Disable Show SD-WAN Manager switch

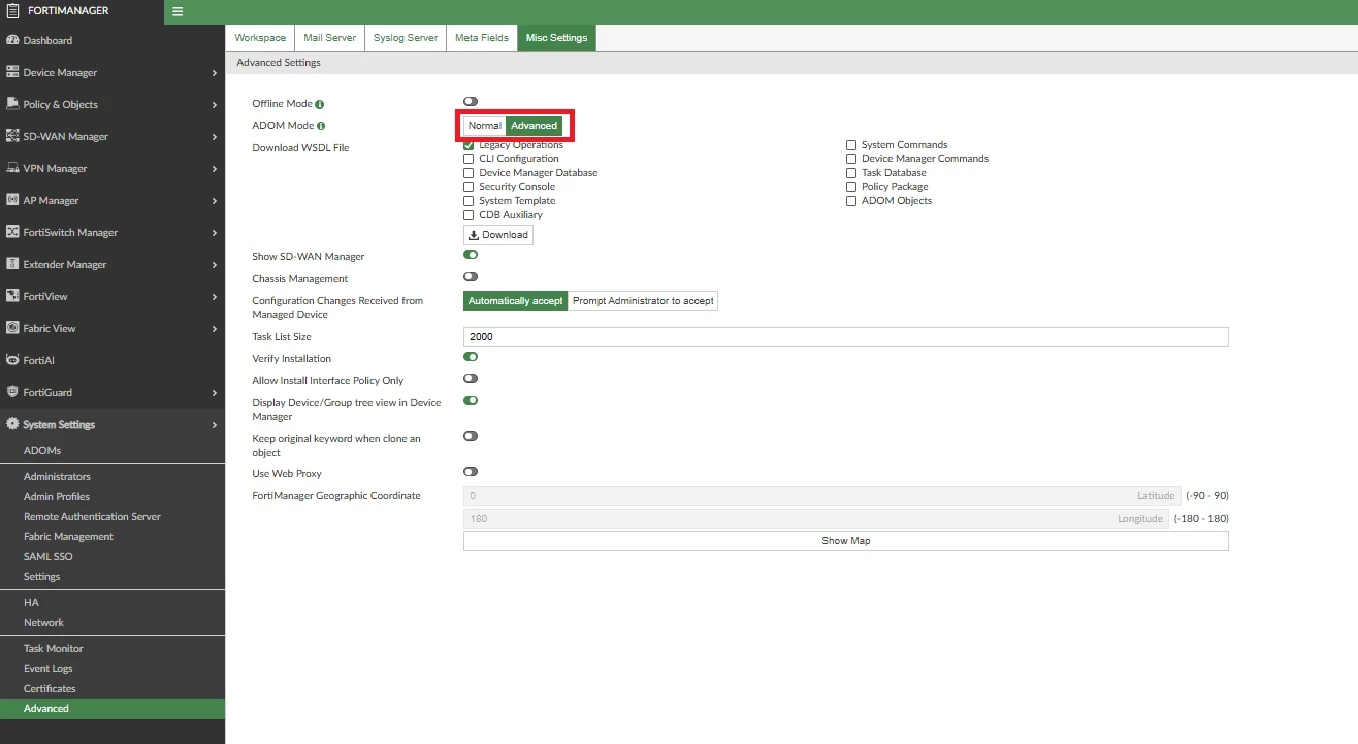(470, 255)
